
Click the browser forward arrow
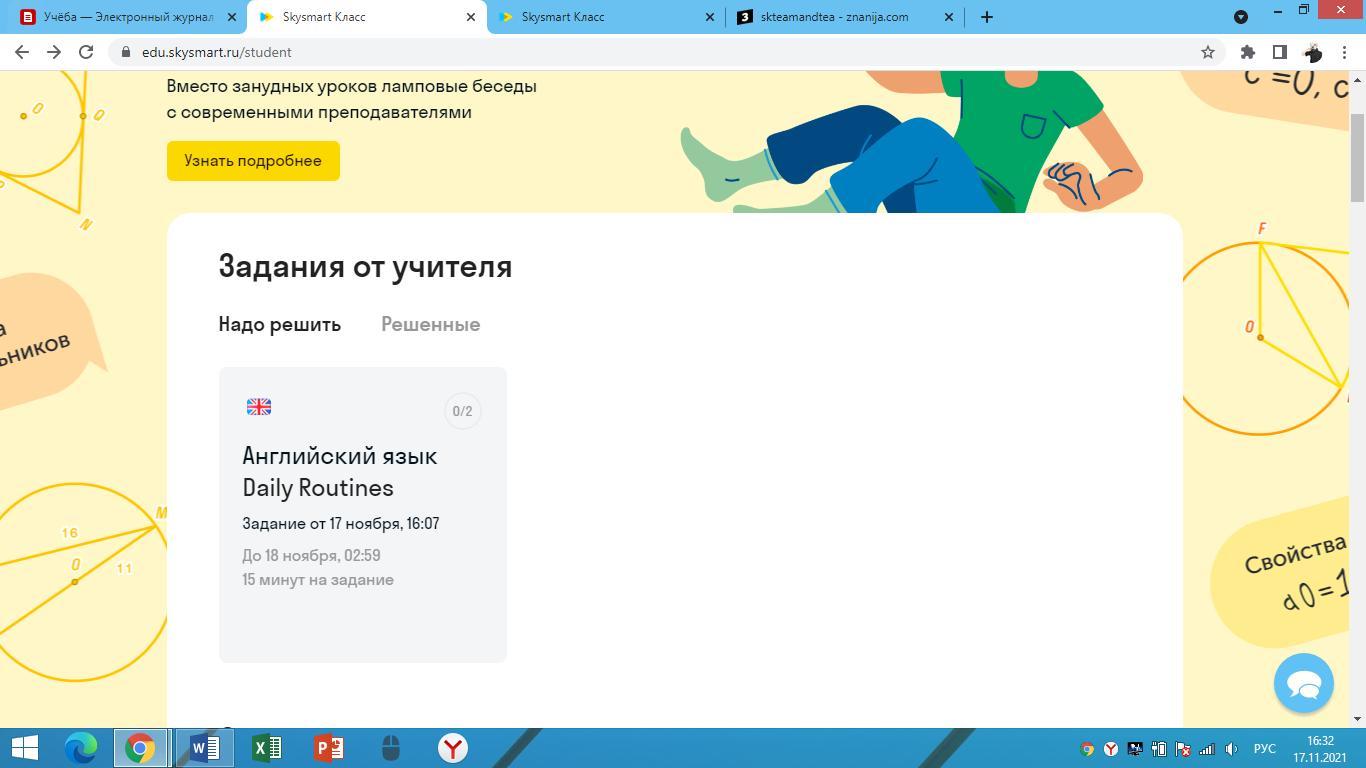pos(54,52)
